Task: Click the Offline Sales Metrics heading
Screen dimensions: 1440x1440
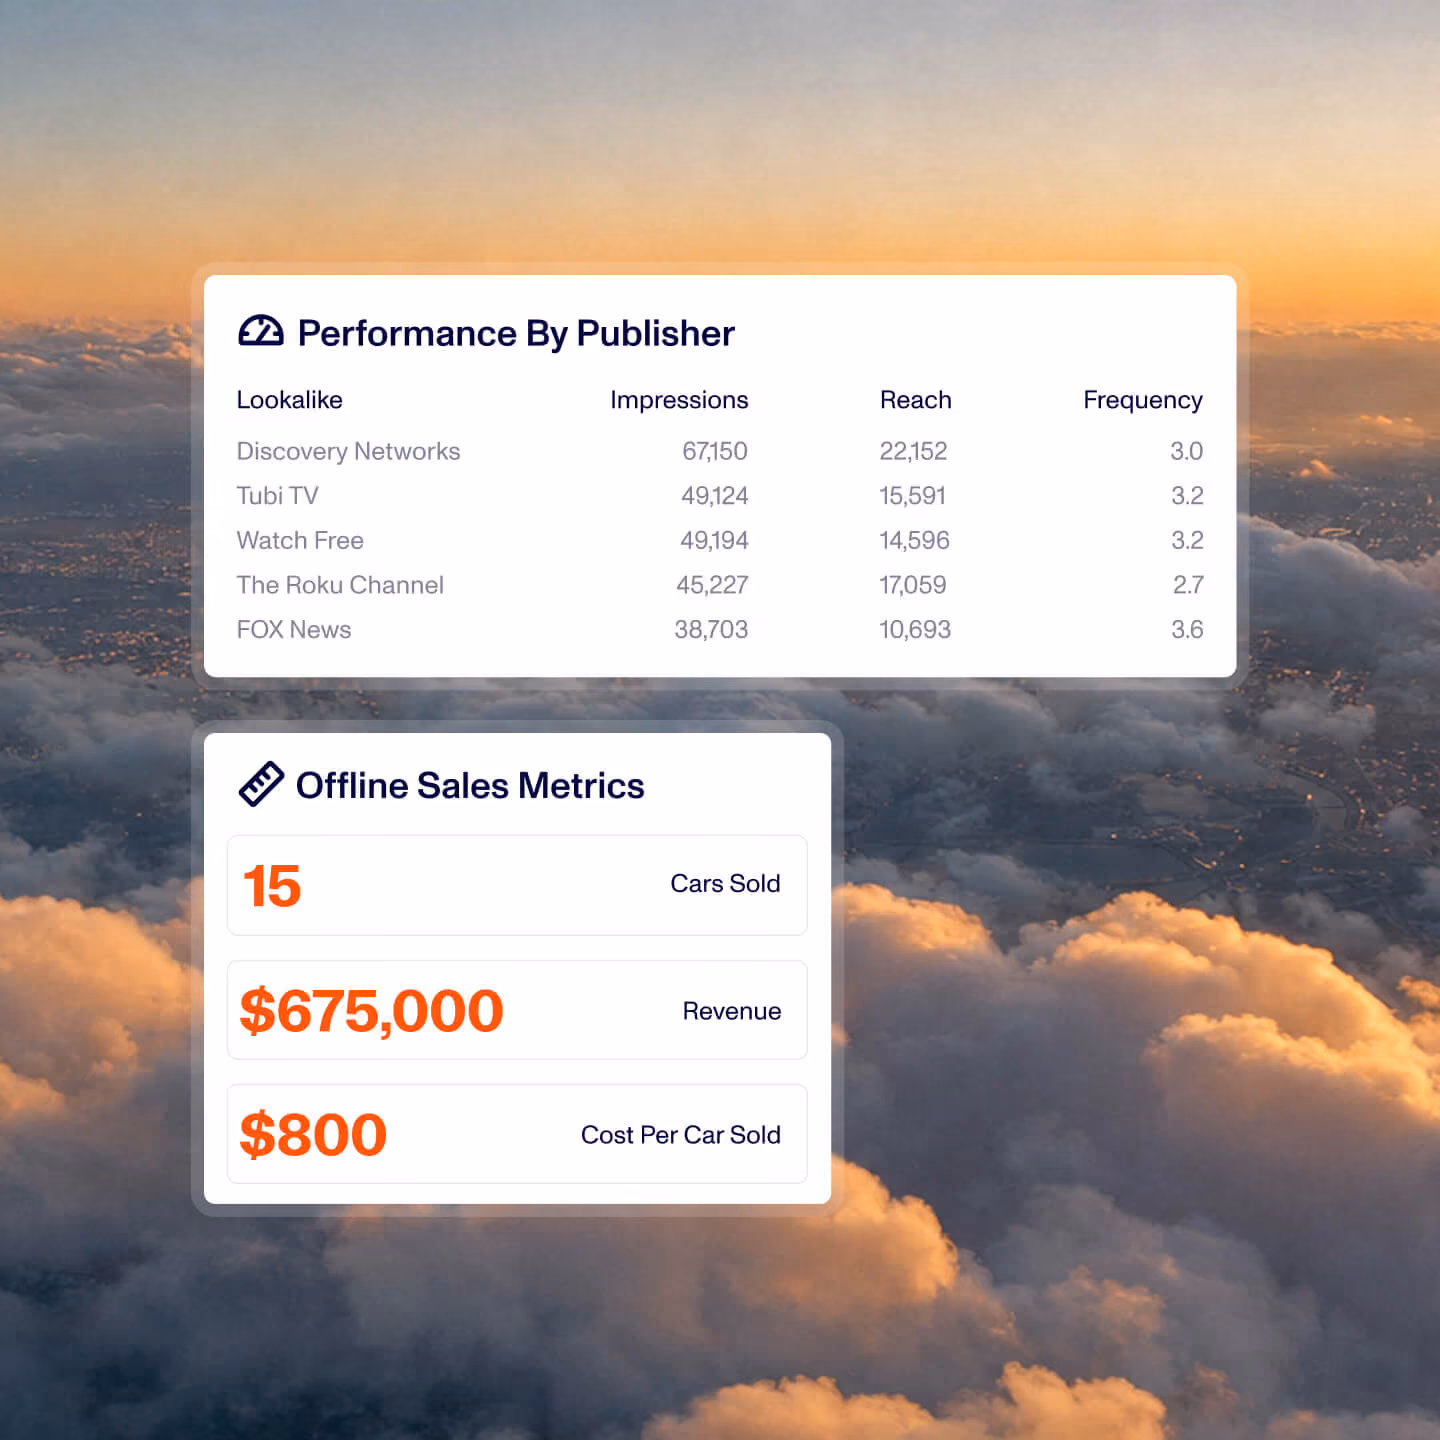Action: coord(470,786)
